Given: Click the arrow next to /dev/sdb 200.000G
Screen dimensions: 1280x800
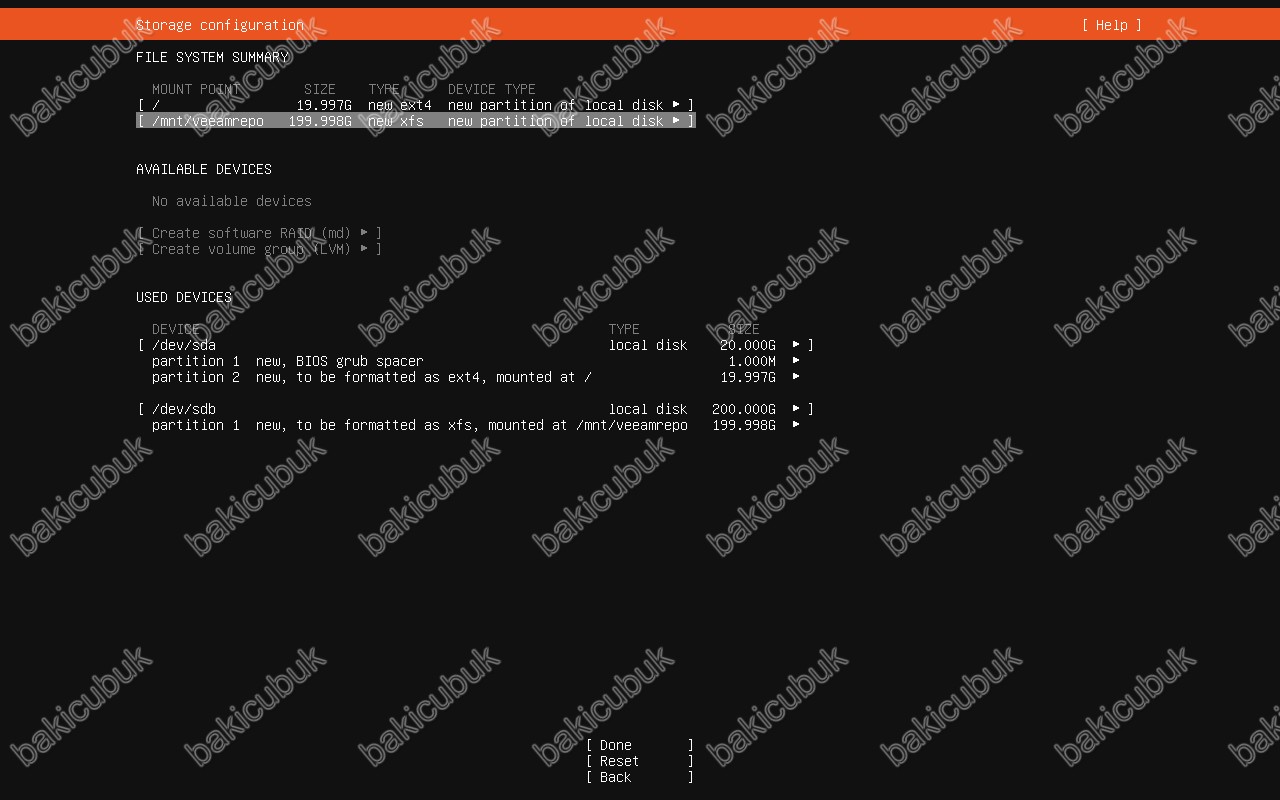Looking at the screenshot, I should tap(796, 409).
